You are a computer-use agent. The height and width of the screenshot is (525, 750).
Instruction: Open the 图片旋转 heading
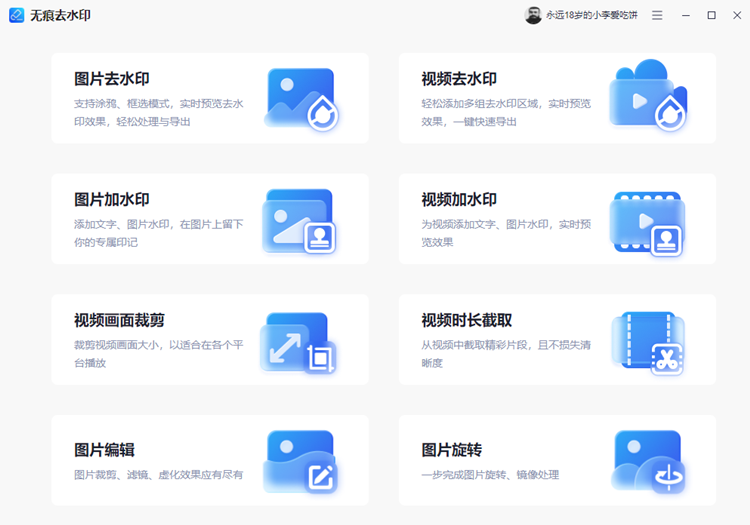451,450
